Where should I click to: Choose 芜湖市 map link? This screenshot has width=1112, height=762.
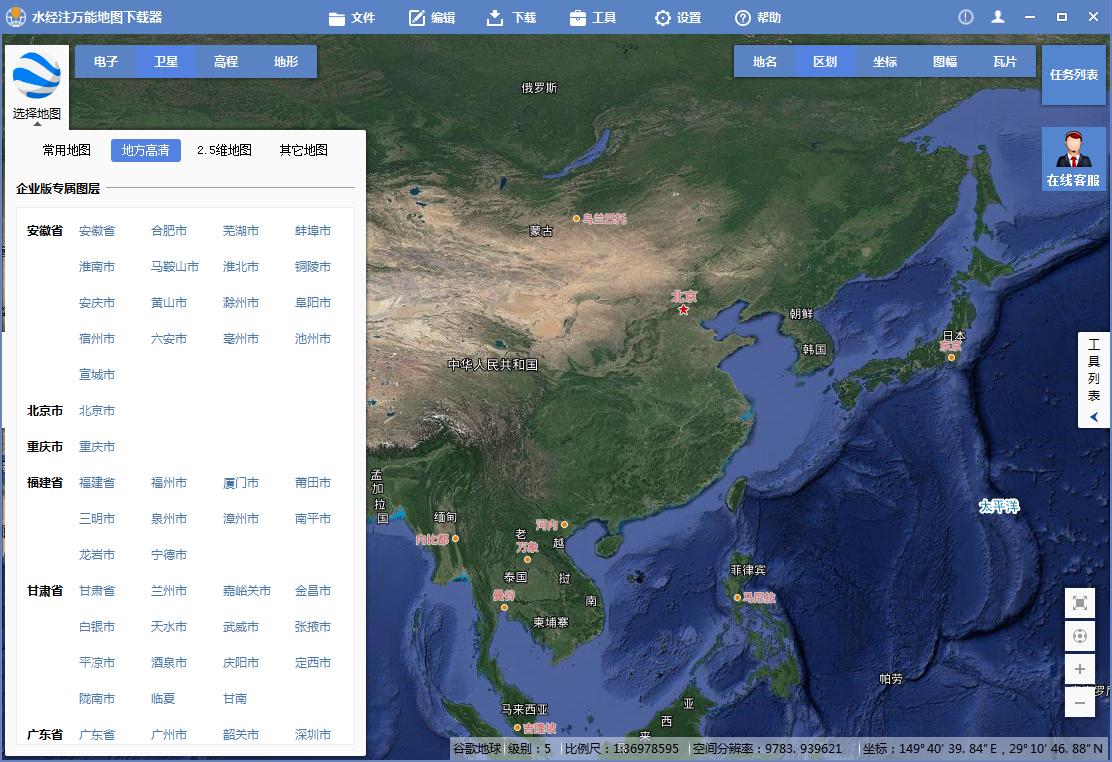click(x=240, y=231)
